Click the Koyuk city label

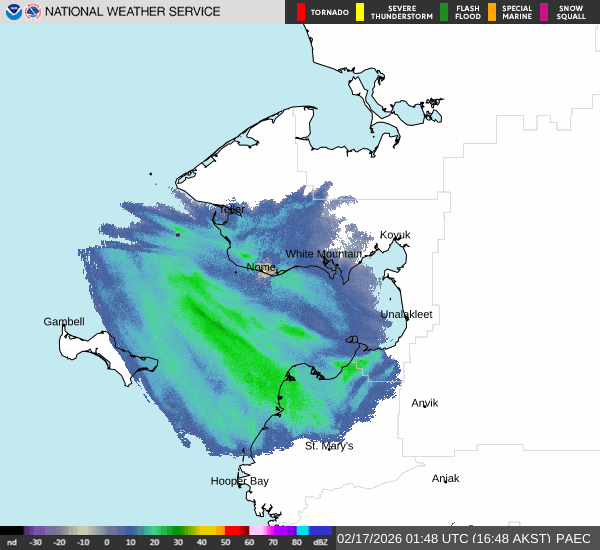395,235
